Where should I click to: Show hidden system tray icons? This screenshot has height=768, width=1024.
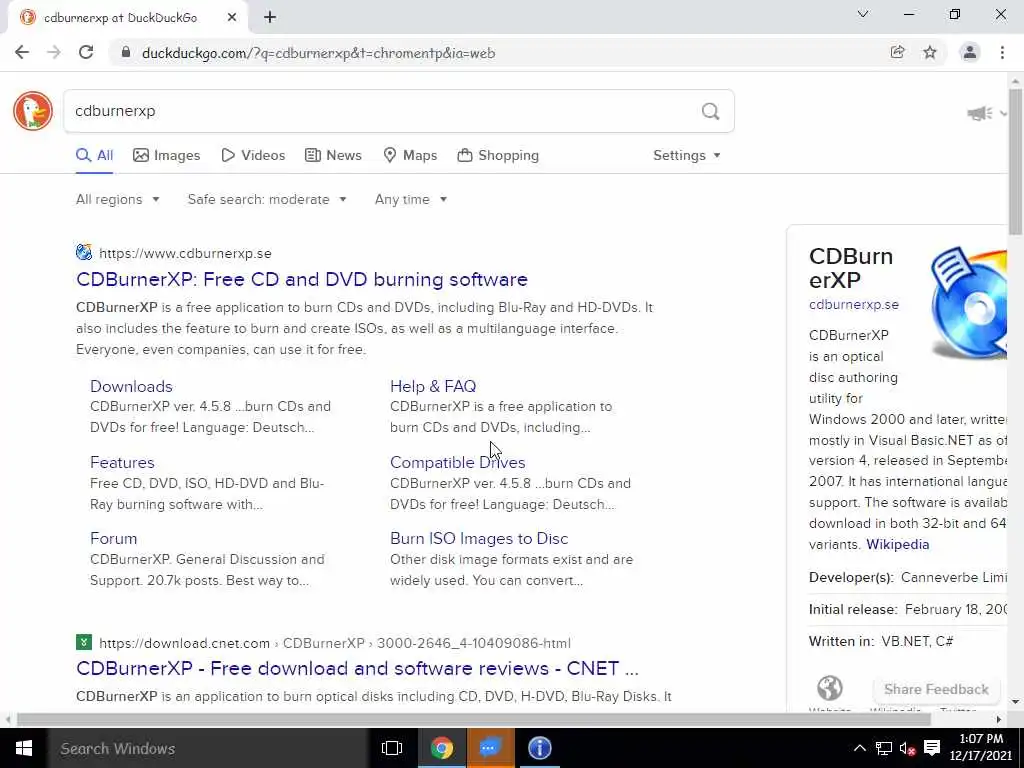click(860, 748)
